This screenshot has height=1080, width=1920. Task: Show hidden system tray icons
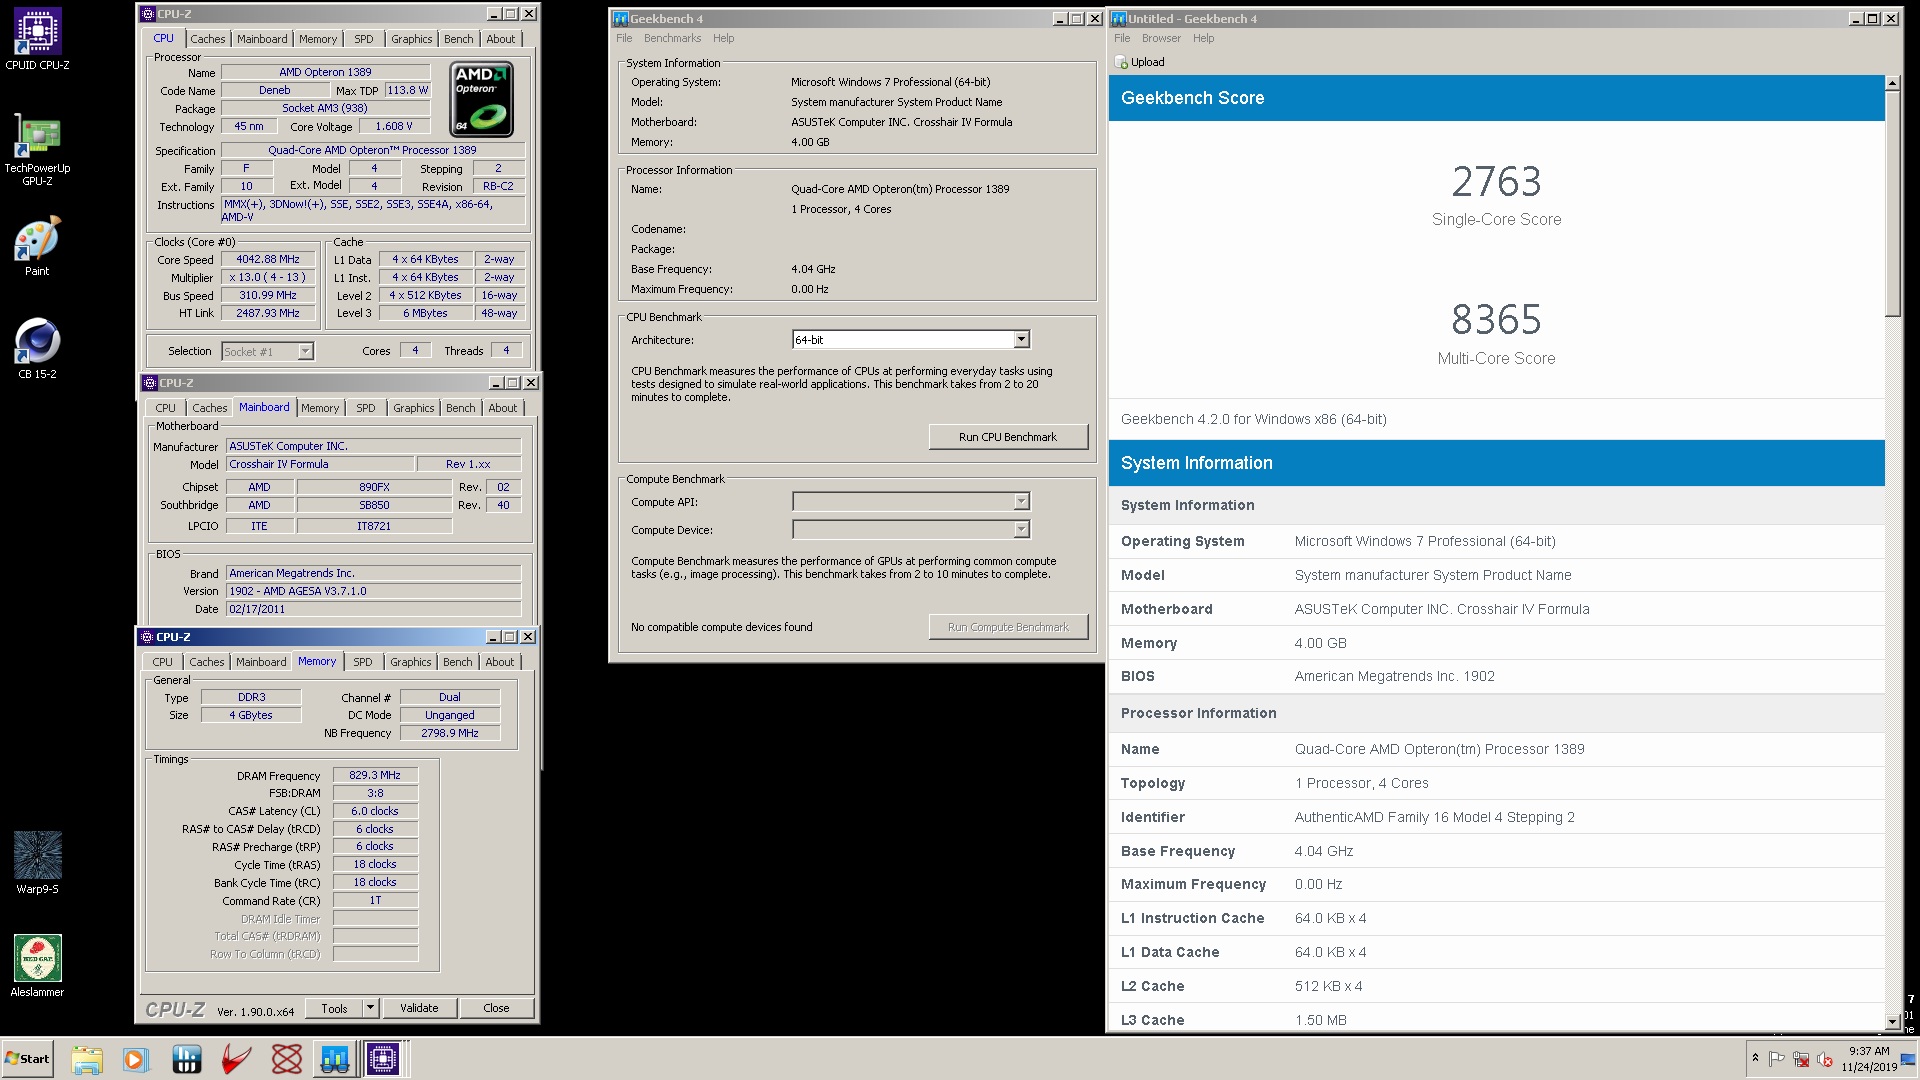(x=1755, y=1058)
